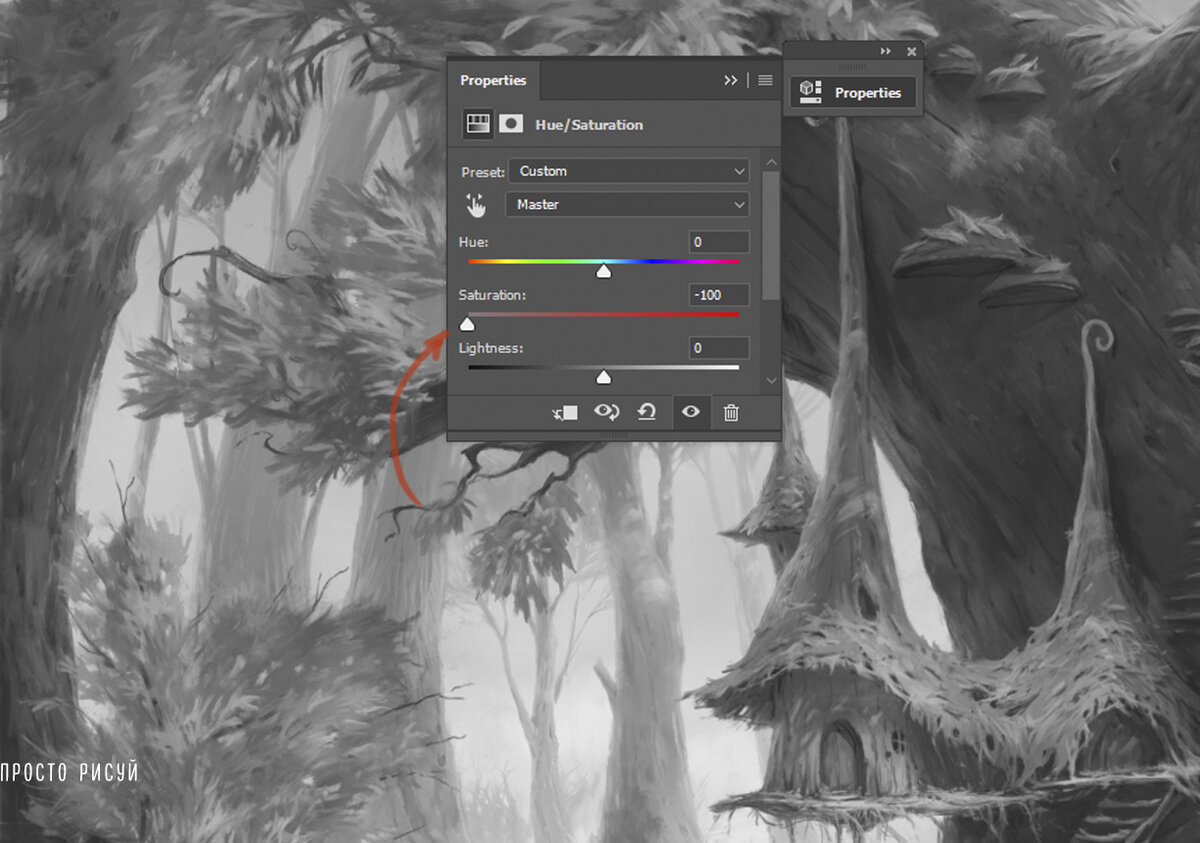Click the Lightness slider handle
This screenshot has width=1200, height=843.
(x=603, y=377)
